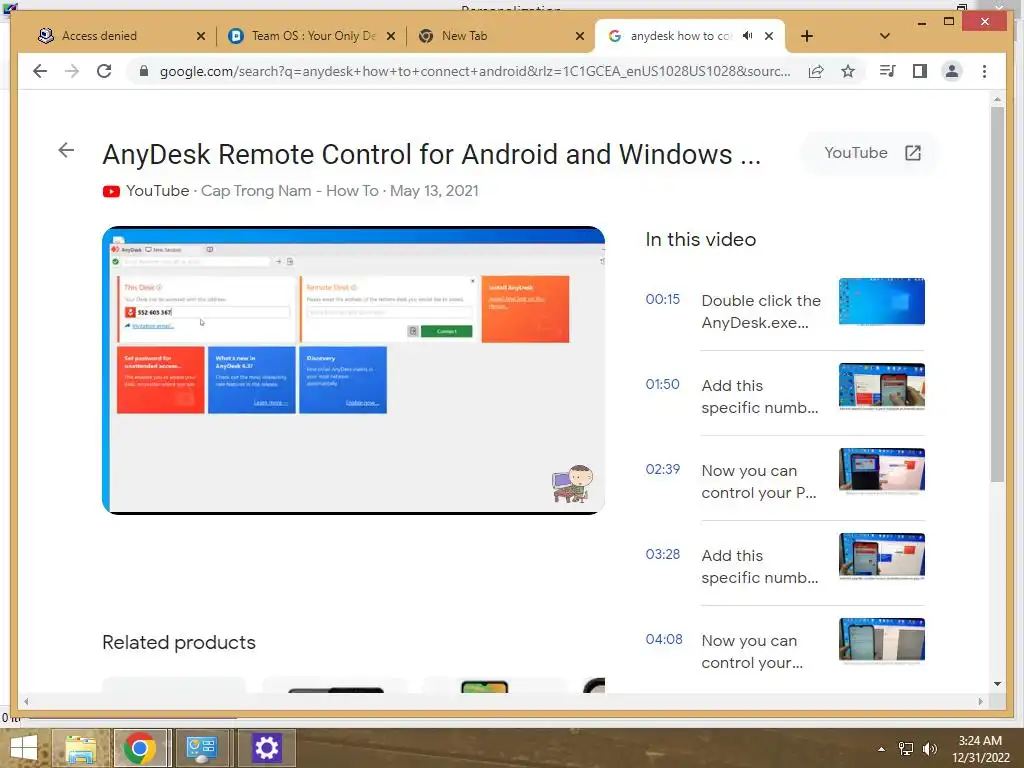Click thumbnail for 02:39 chapter

click(x=882, y=472)
